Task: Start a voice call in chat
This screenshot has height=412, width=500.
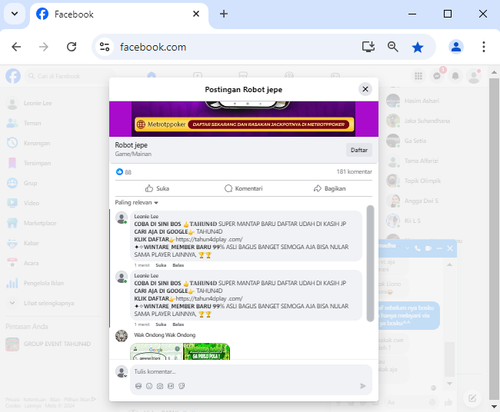Action: 417,248
